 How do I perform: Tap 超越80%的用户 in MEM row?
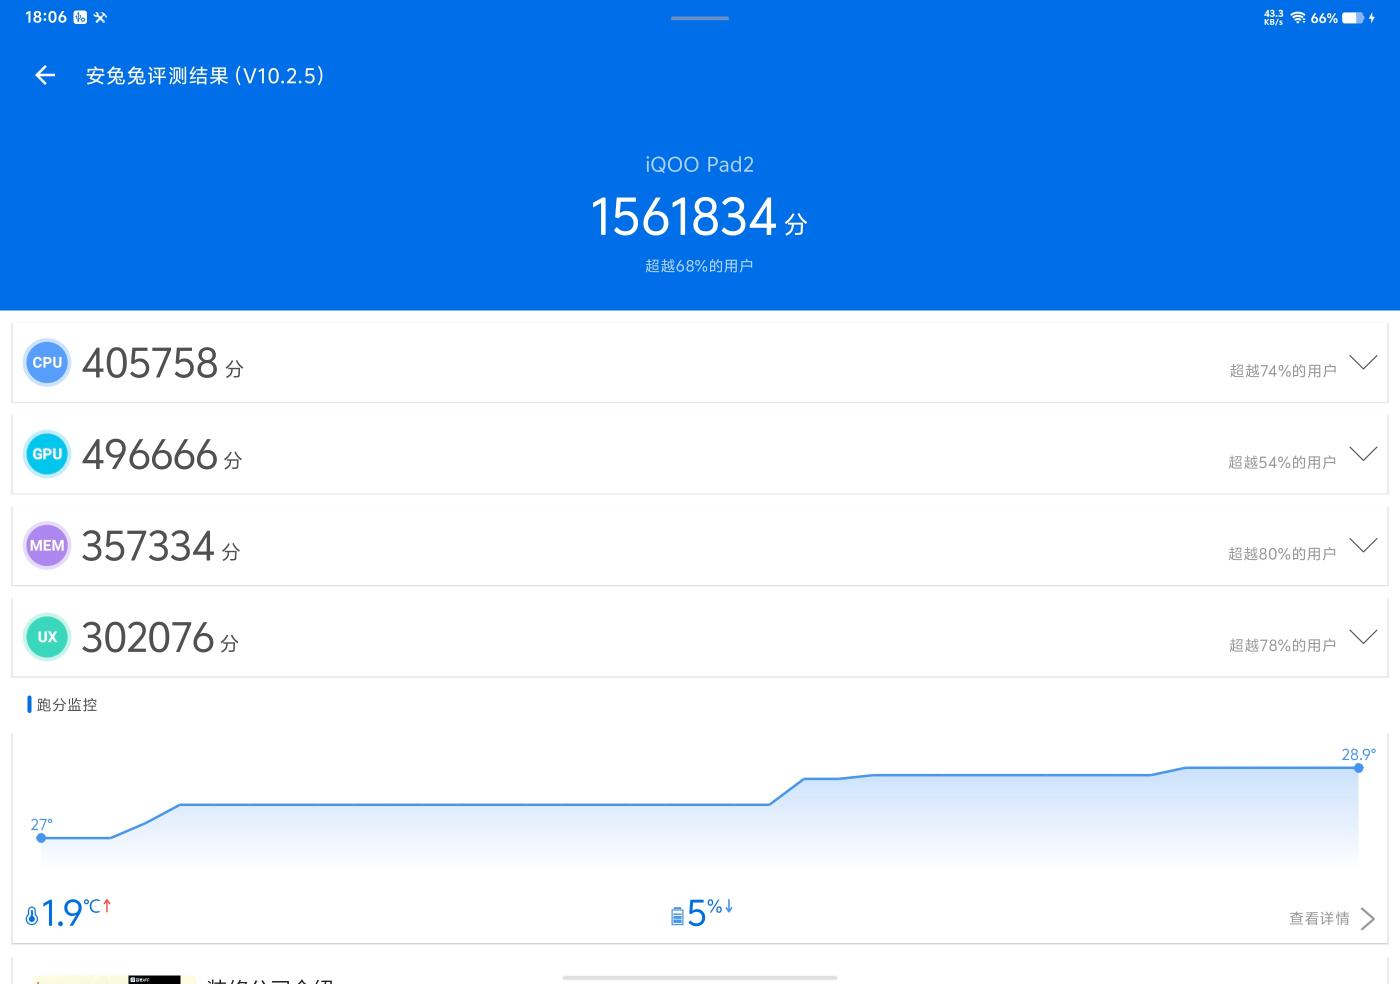click(1282, 554)
